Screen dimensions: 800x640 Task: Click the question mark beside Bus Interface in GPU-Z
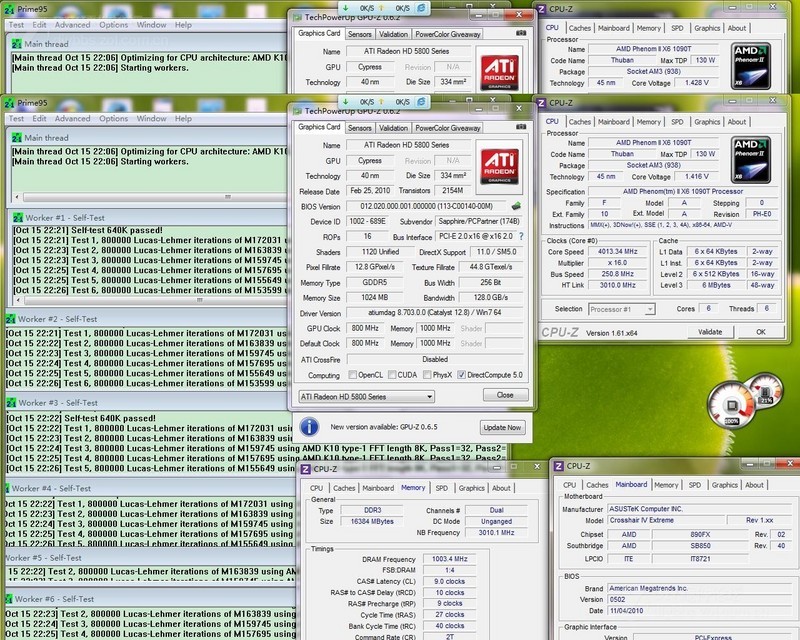[x=521, y=236]
